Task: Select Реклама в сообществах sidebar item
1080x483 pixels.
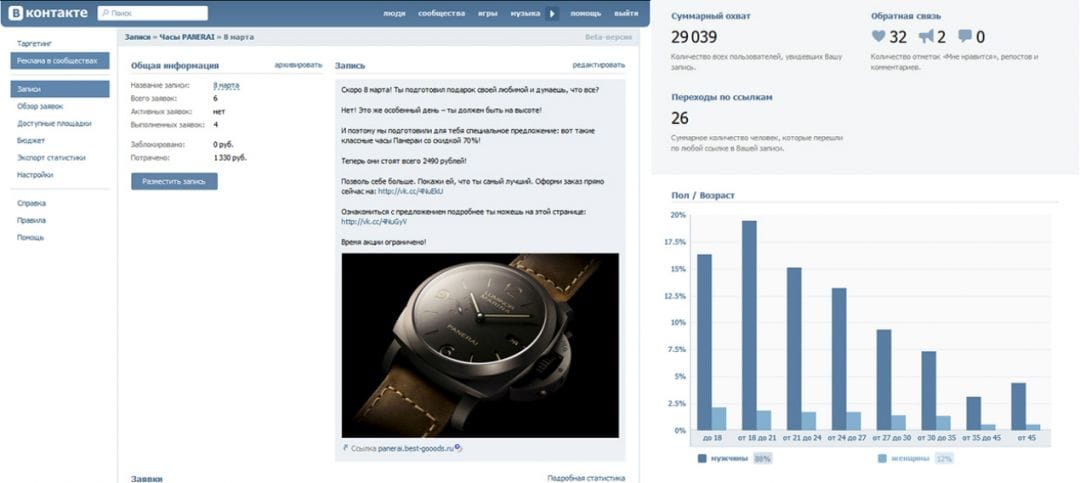Action: point(60,61)
